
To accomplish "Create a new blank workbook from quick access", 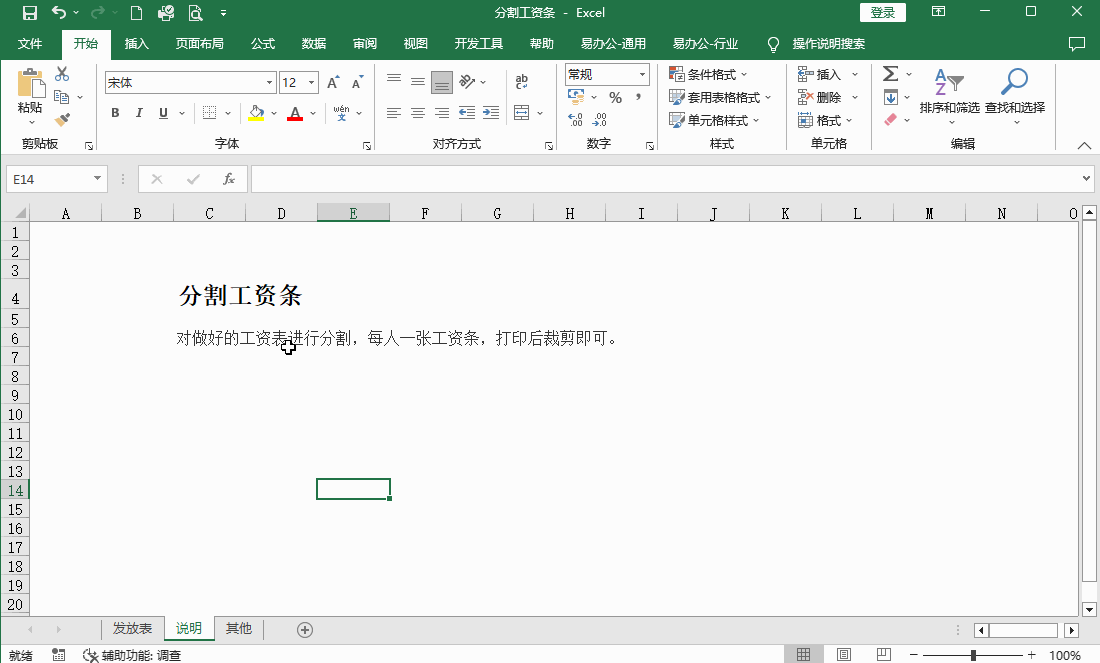I will [x=137, y=13].
